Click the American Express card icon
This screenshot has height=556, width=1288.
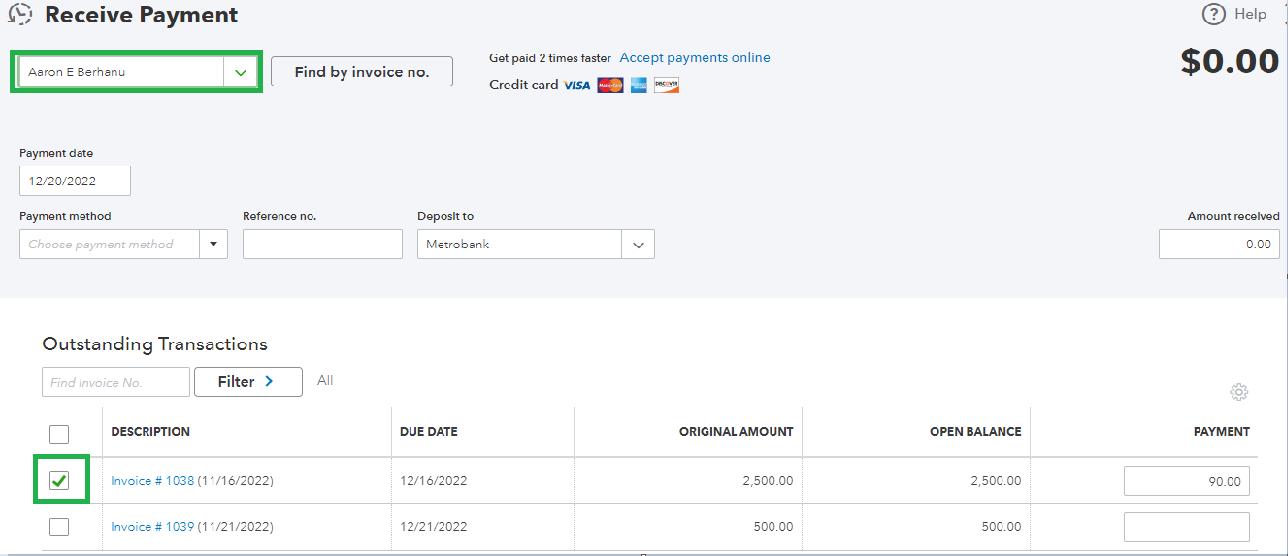(639, 86)
